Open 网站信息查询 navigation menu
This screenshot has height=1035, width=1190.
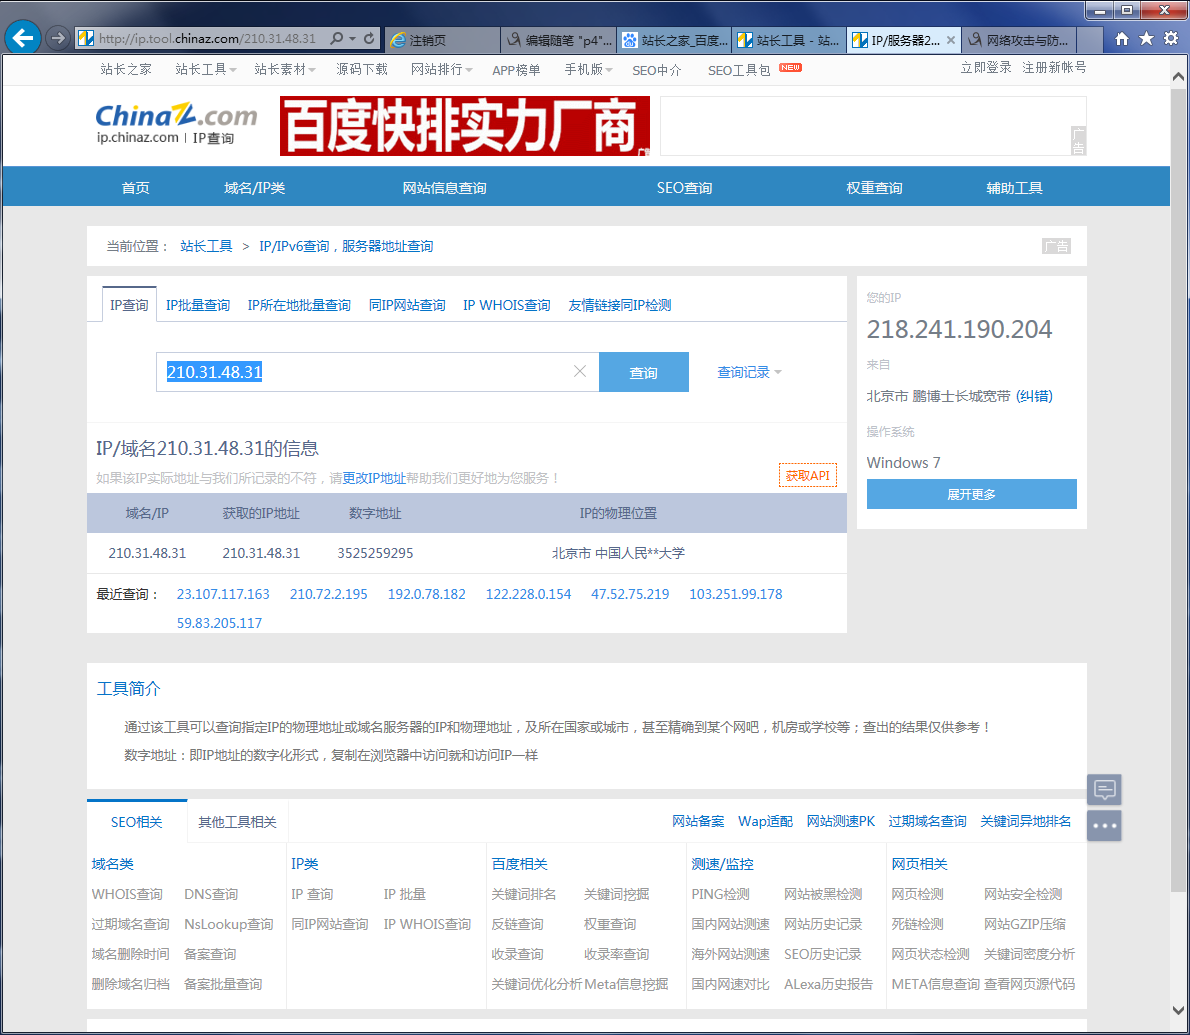pos(444,187)
